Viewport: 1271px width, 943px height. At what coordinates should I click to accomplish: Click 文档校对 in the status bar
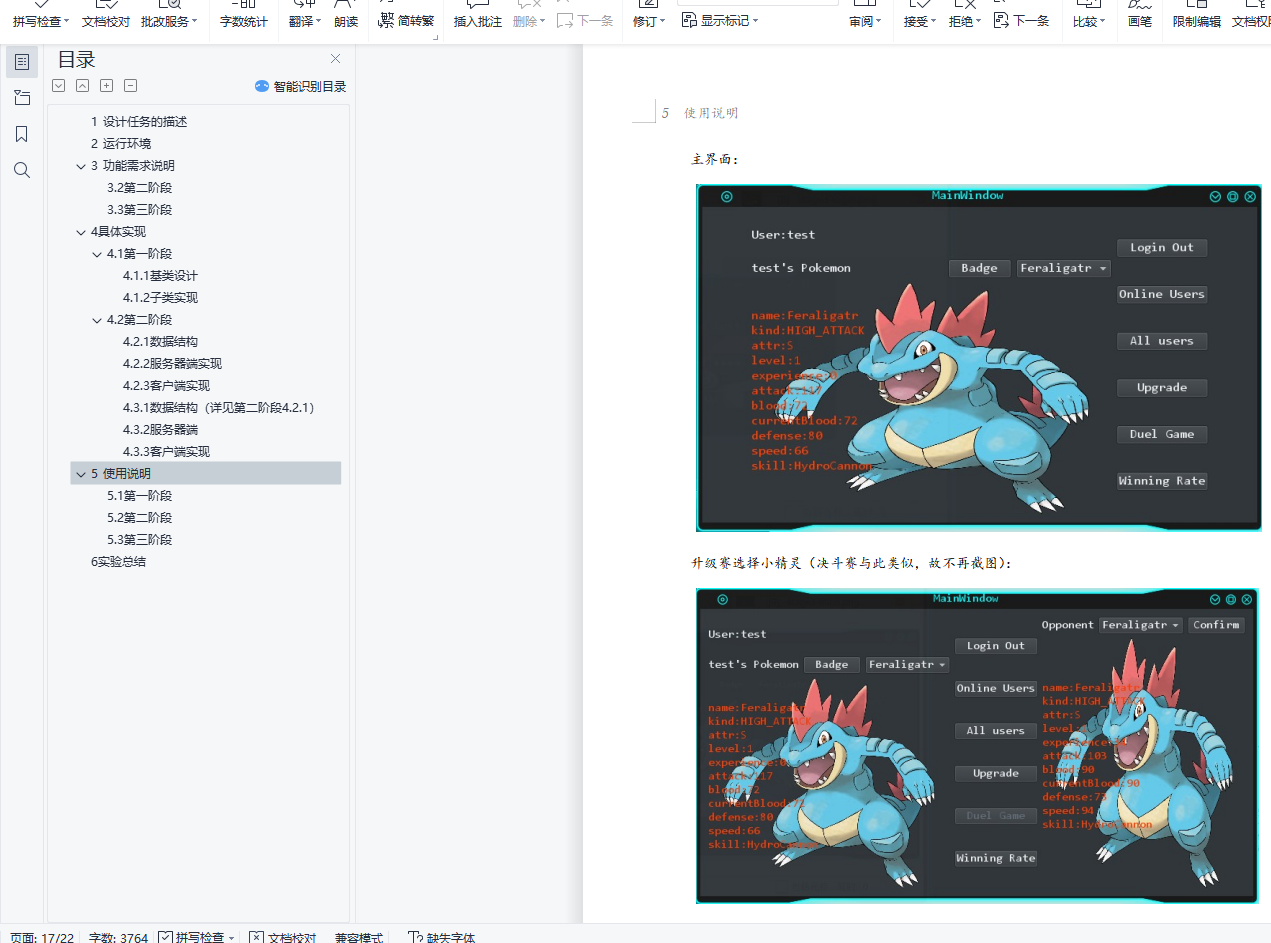[x=283, y=938]
